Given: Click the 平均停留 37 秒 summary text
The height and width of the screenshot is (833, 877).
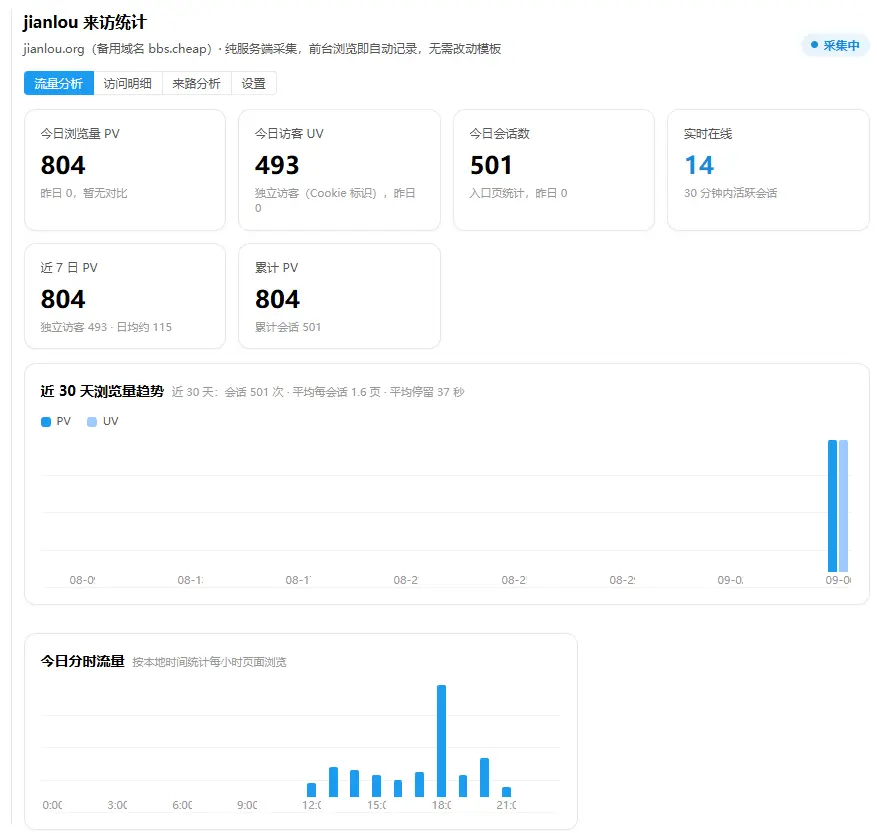Looking at the screenshot, I should (x=427, y=392).
